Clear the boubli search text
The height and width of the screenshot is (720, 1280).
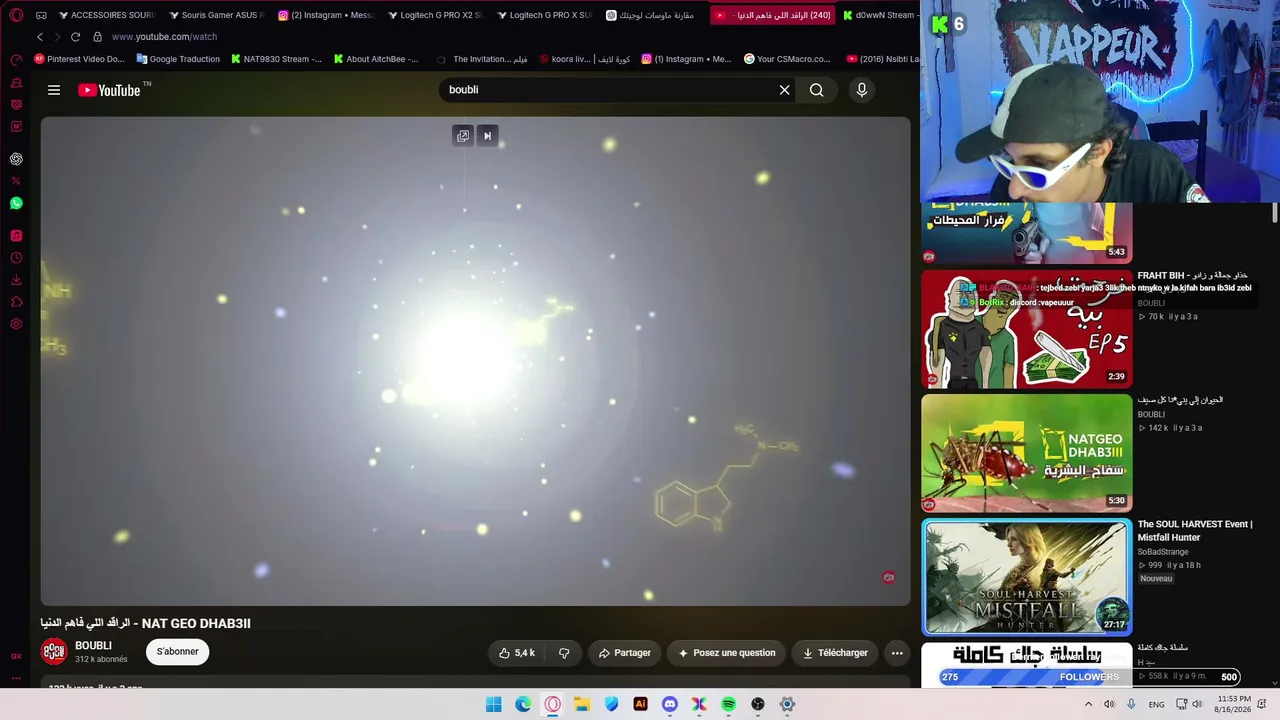tap(784, 90)
